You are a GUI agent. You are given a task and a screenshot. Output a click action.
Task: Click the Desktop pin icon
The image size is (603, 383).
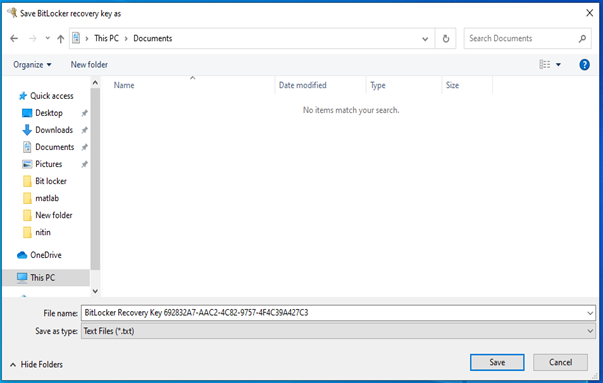pyautogui.click(x=85, y=113)
